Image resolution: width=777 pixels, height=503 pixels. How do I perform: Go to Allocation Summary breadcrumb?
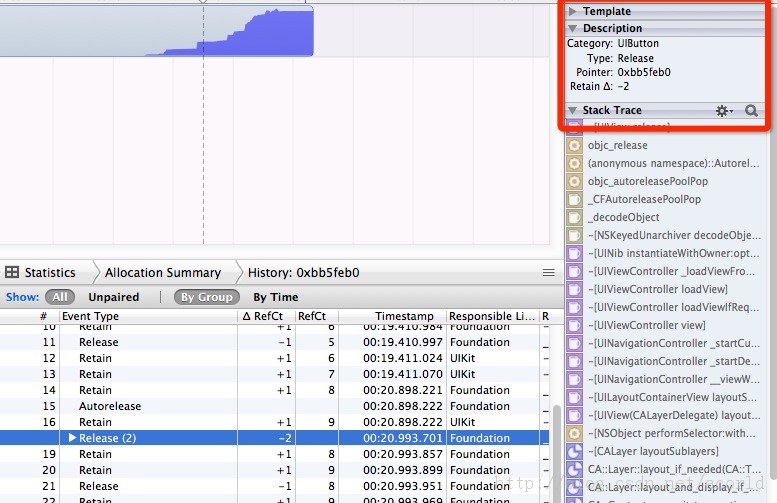coord(163,273)
